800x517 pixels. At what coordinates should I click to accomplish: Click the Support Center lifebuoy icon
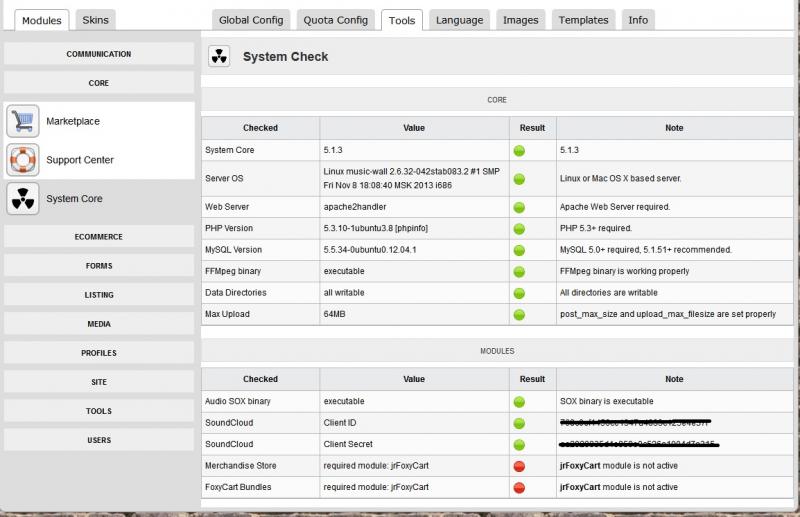23,160
